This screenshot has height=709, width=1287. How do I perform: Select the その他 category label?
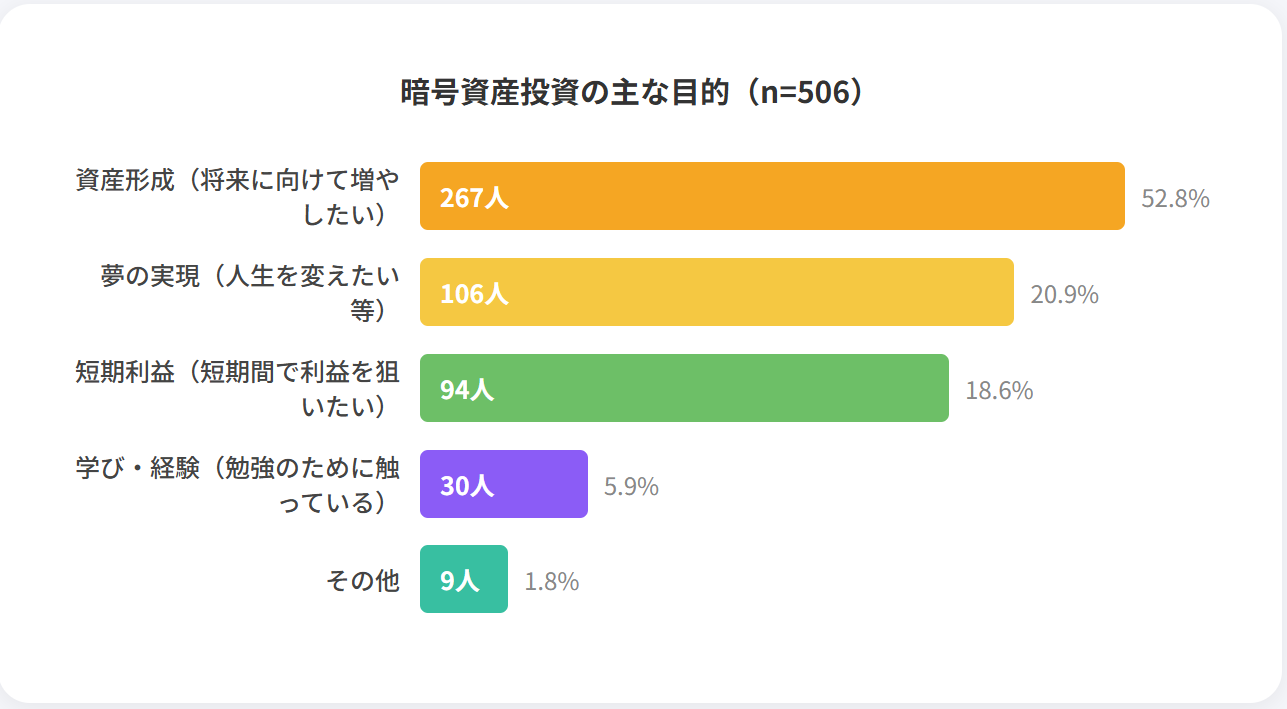click(363, 580)
